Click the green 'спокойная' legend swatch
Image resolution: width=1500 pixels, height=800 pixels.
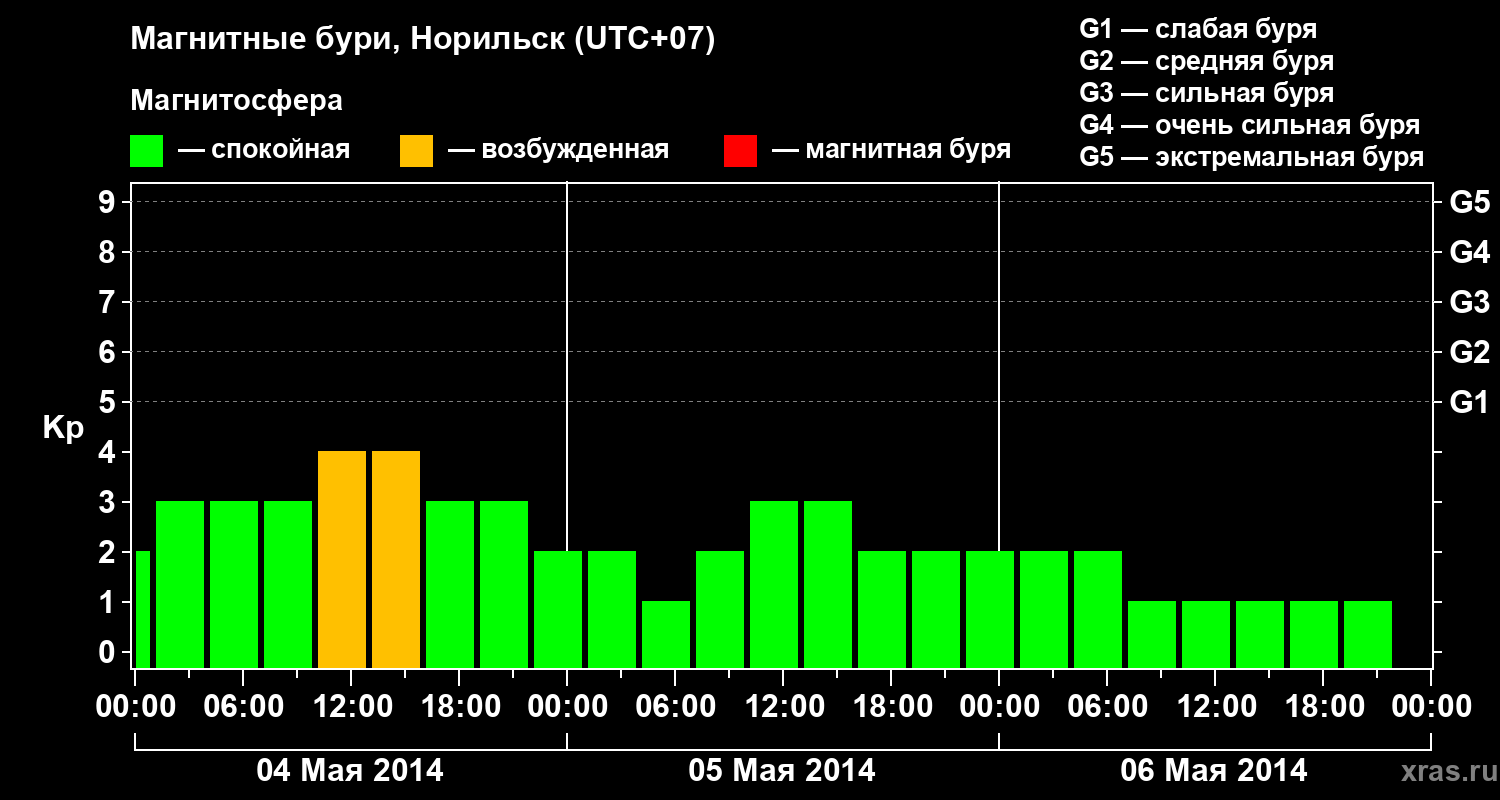147,151
